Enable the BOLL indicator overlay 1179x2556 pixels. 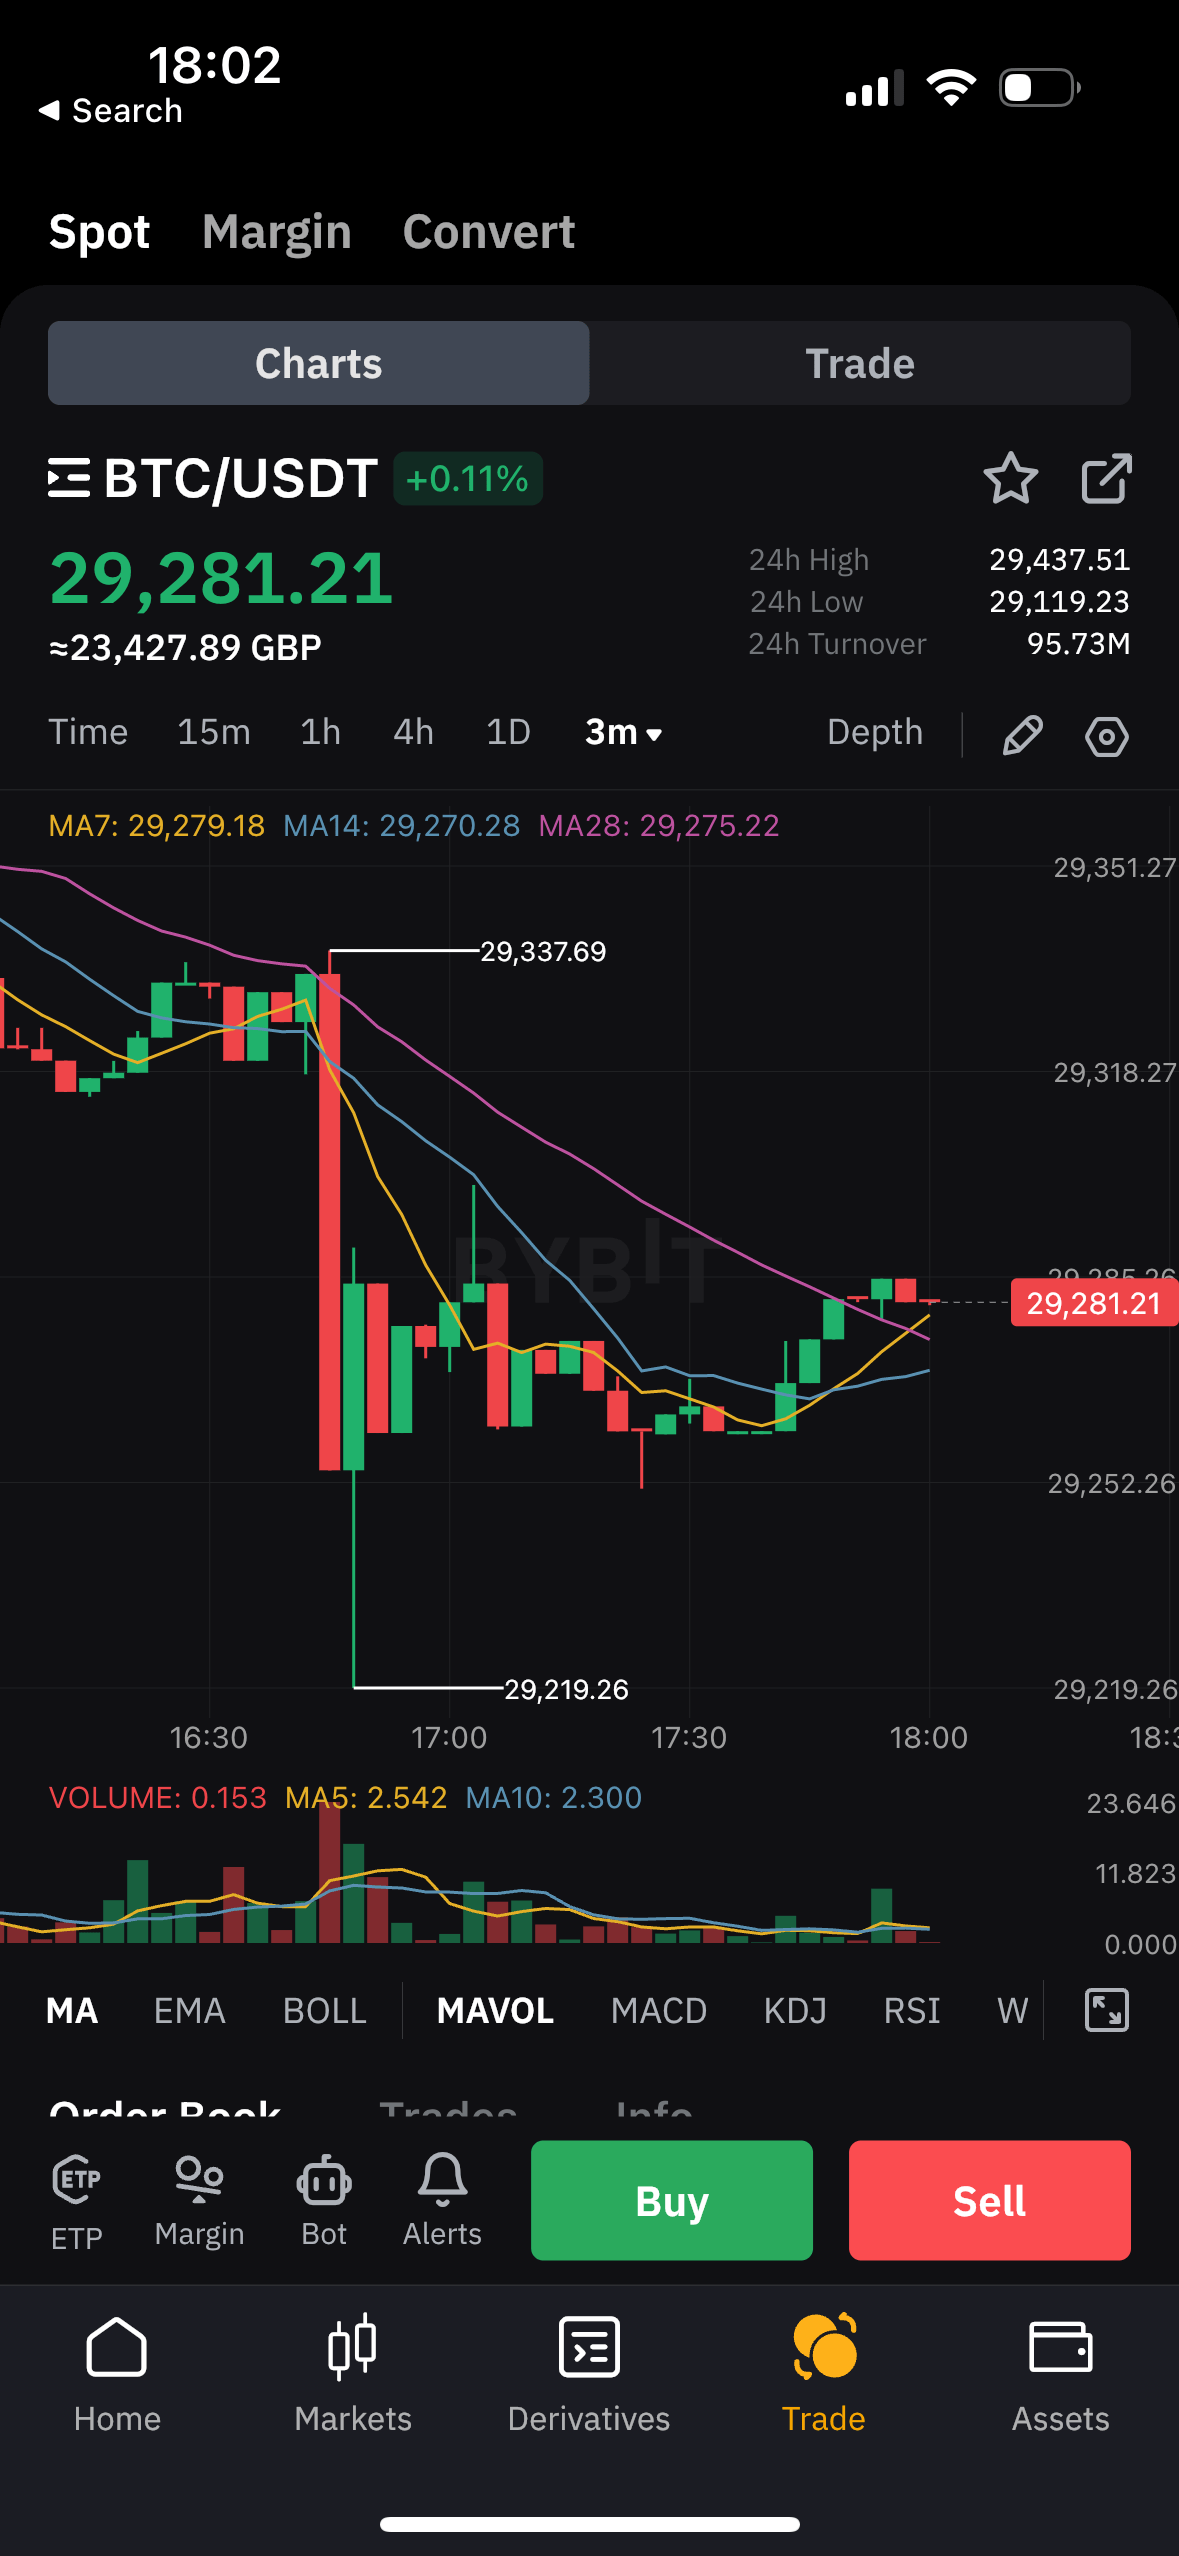click(324, 2010)
